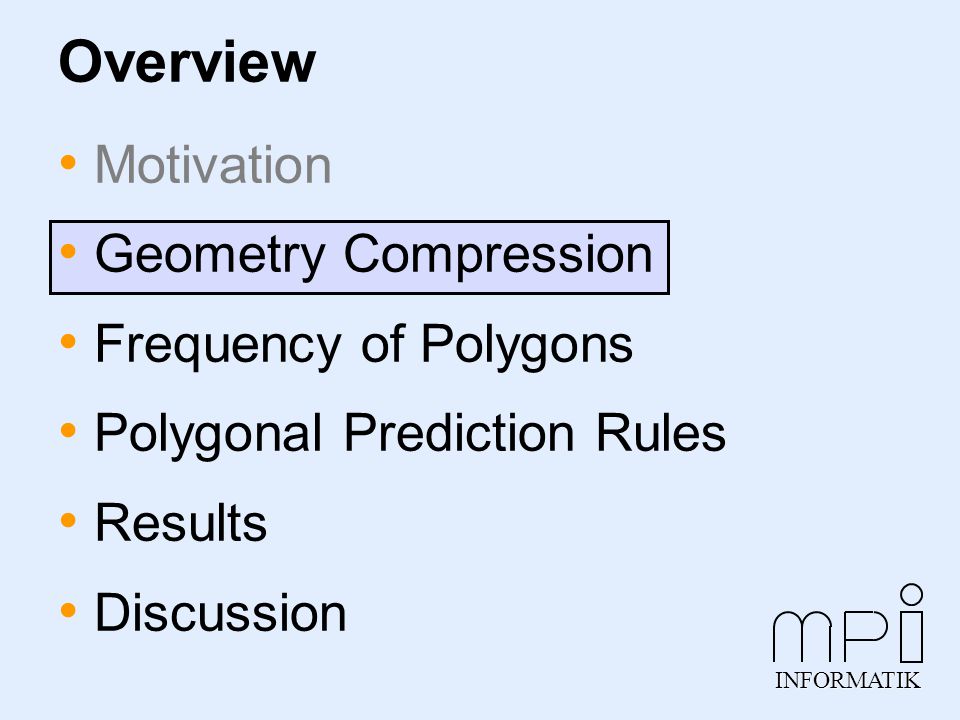960x720 pixels.
Task: Click the orange bullet beside Results
Action: click(x=69, y=520)
